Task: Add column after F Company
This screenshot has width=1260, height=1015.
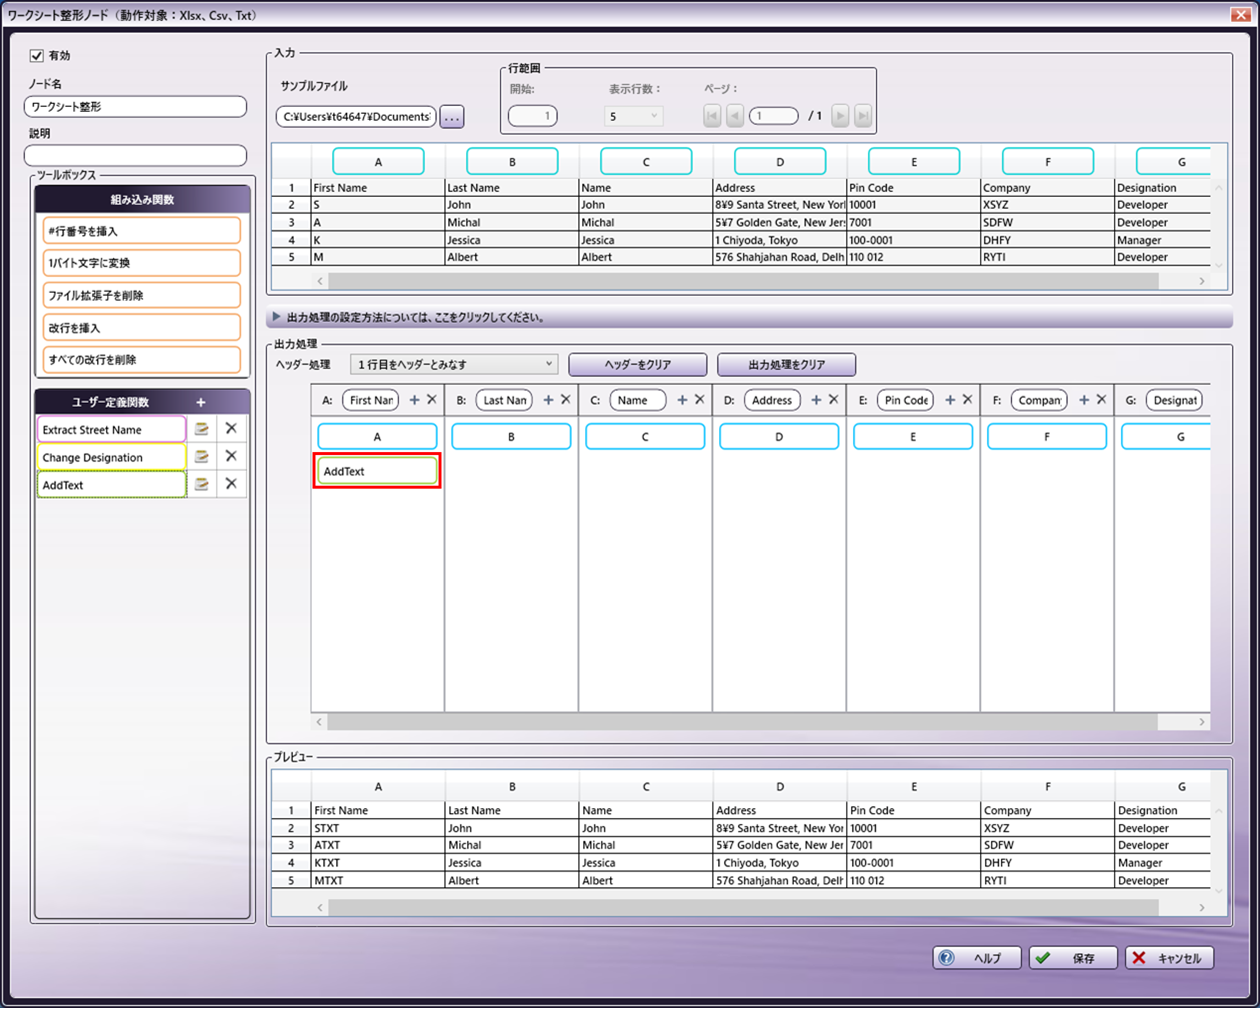Action: (x=1084, y=400)
